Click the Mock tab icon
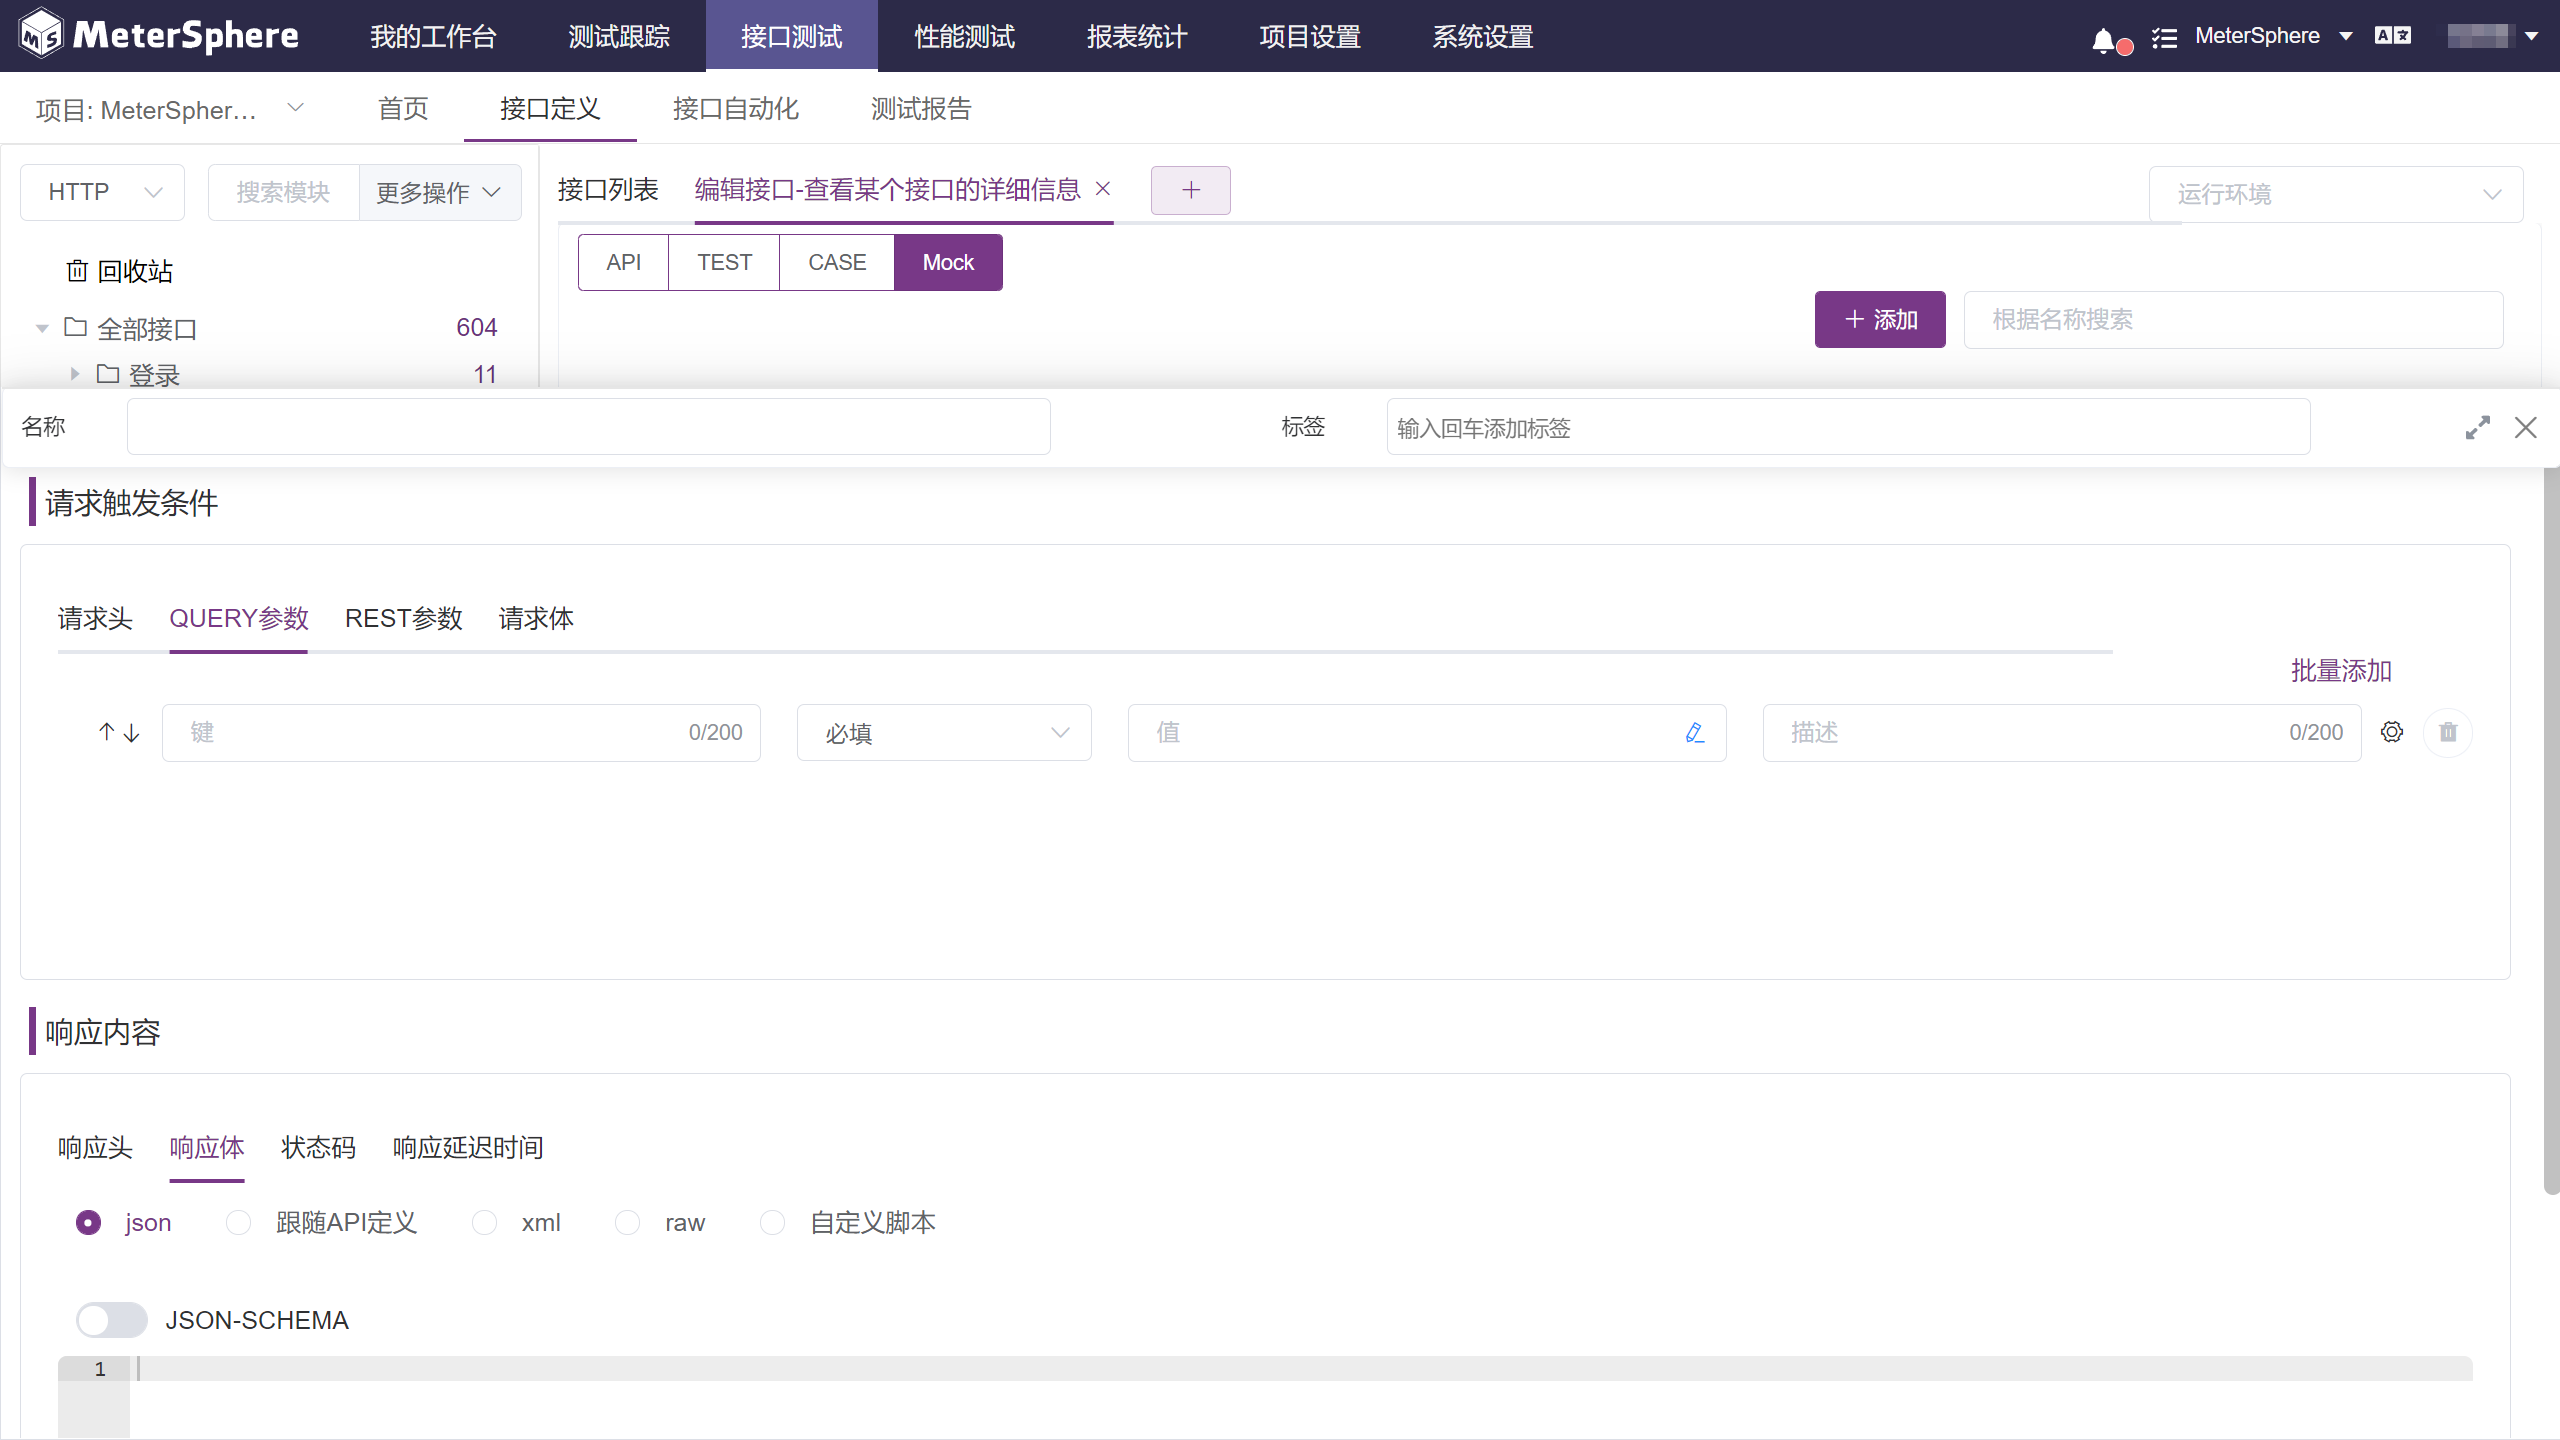Viewport: 2560px width, 1440px height. point(946,262)
